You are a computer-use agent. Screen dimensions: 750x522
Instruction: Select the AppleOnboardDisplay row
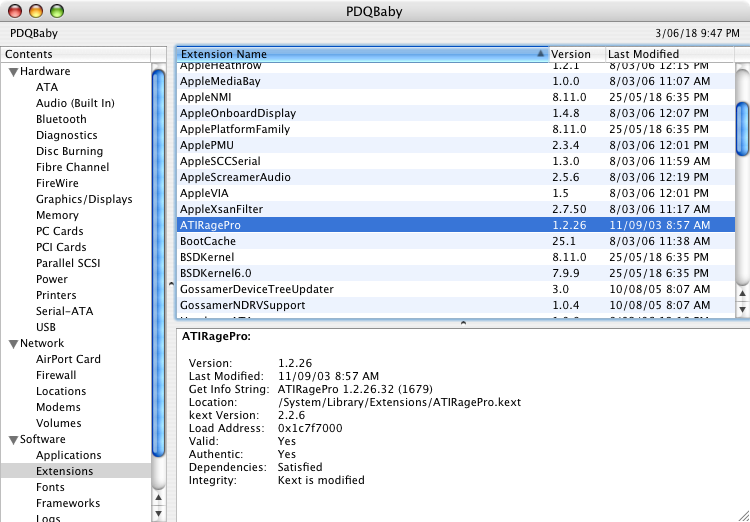point(456,113)
